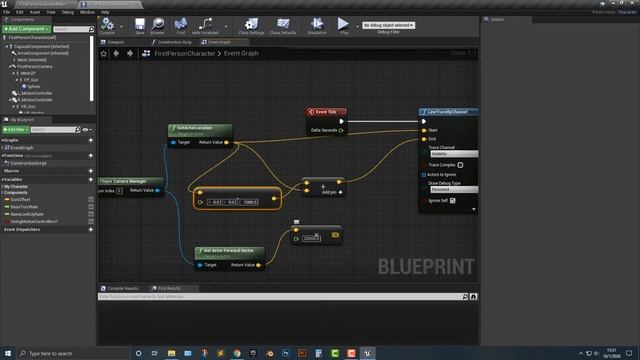640x360 pixels.
Task: Click the graph icon beside FirstPersonCharacter breadcrumb
Action: click(146, 53)
